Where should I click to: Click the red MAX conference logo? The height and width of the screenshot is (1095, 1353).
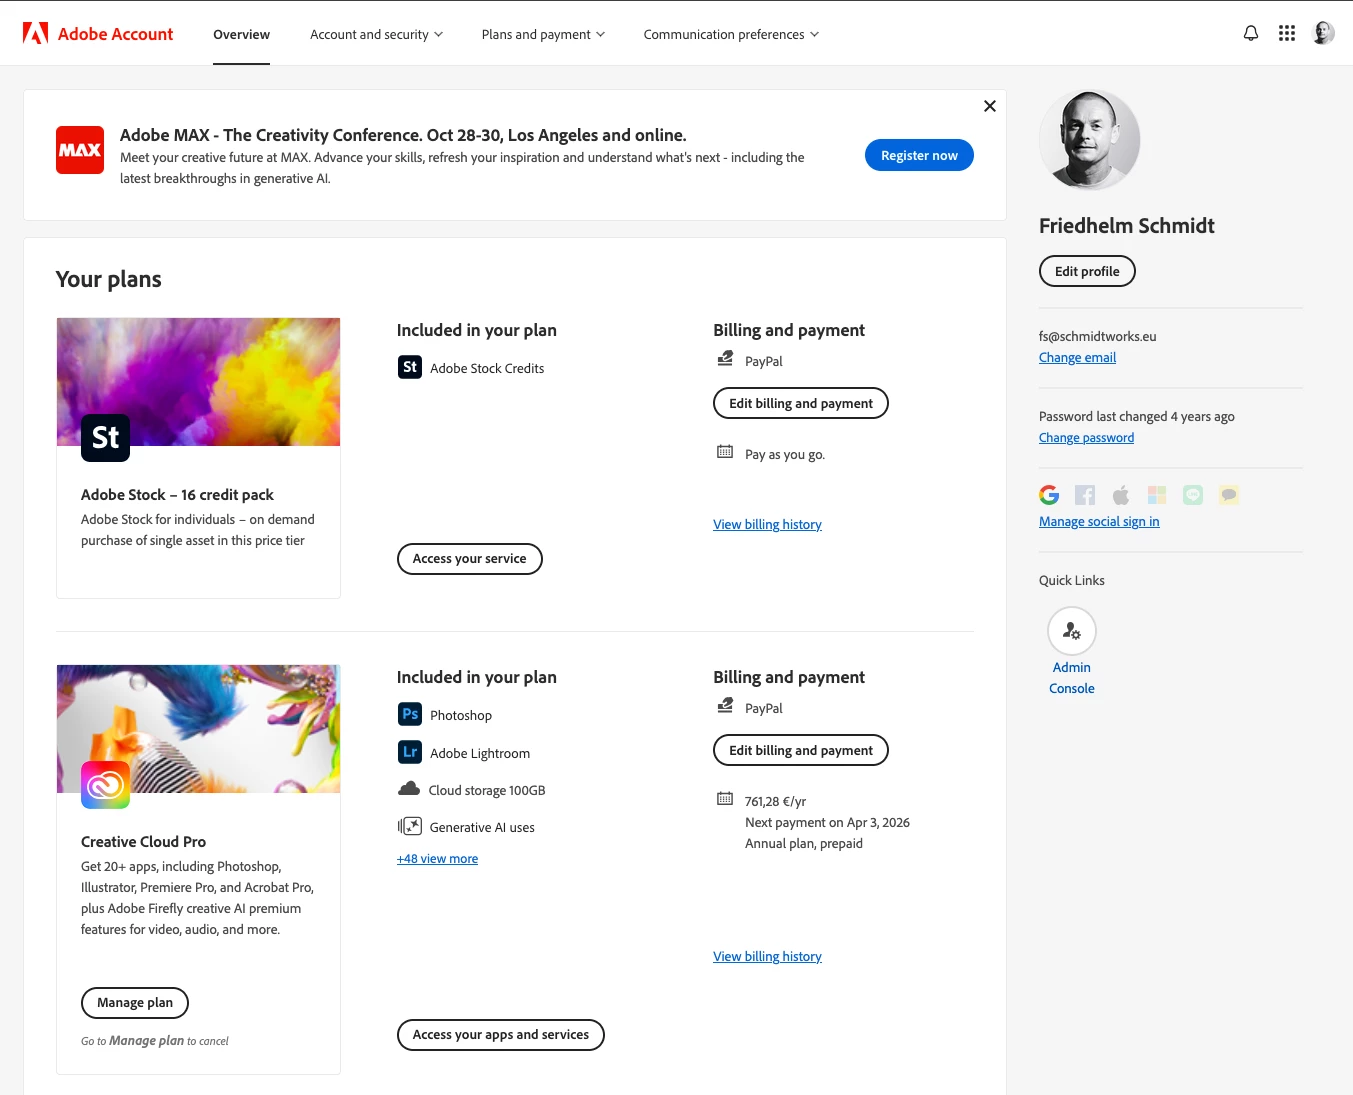click(x=80, y=150)
